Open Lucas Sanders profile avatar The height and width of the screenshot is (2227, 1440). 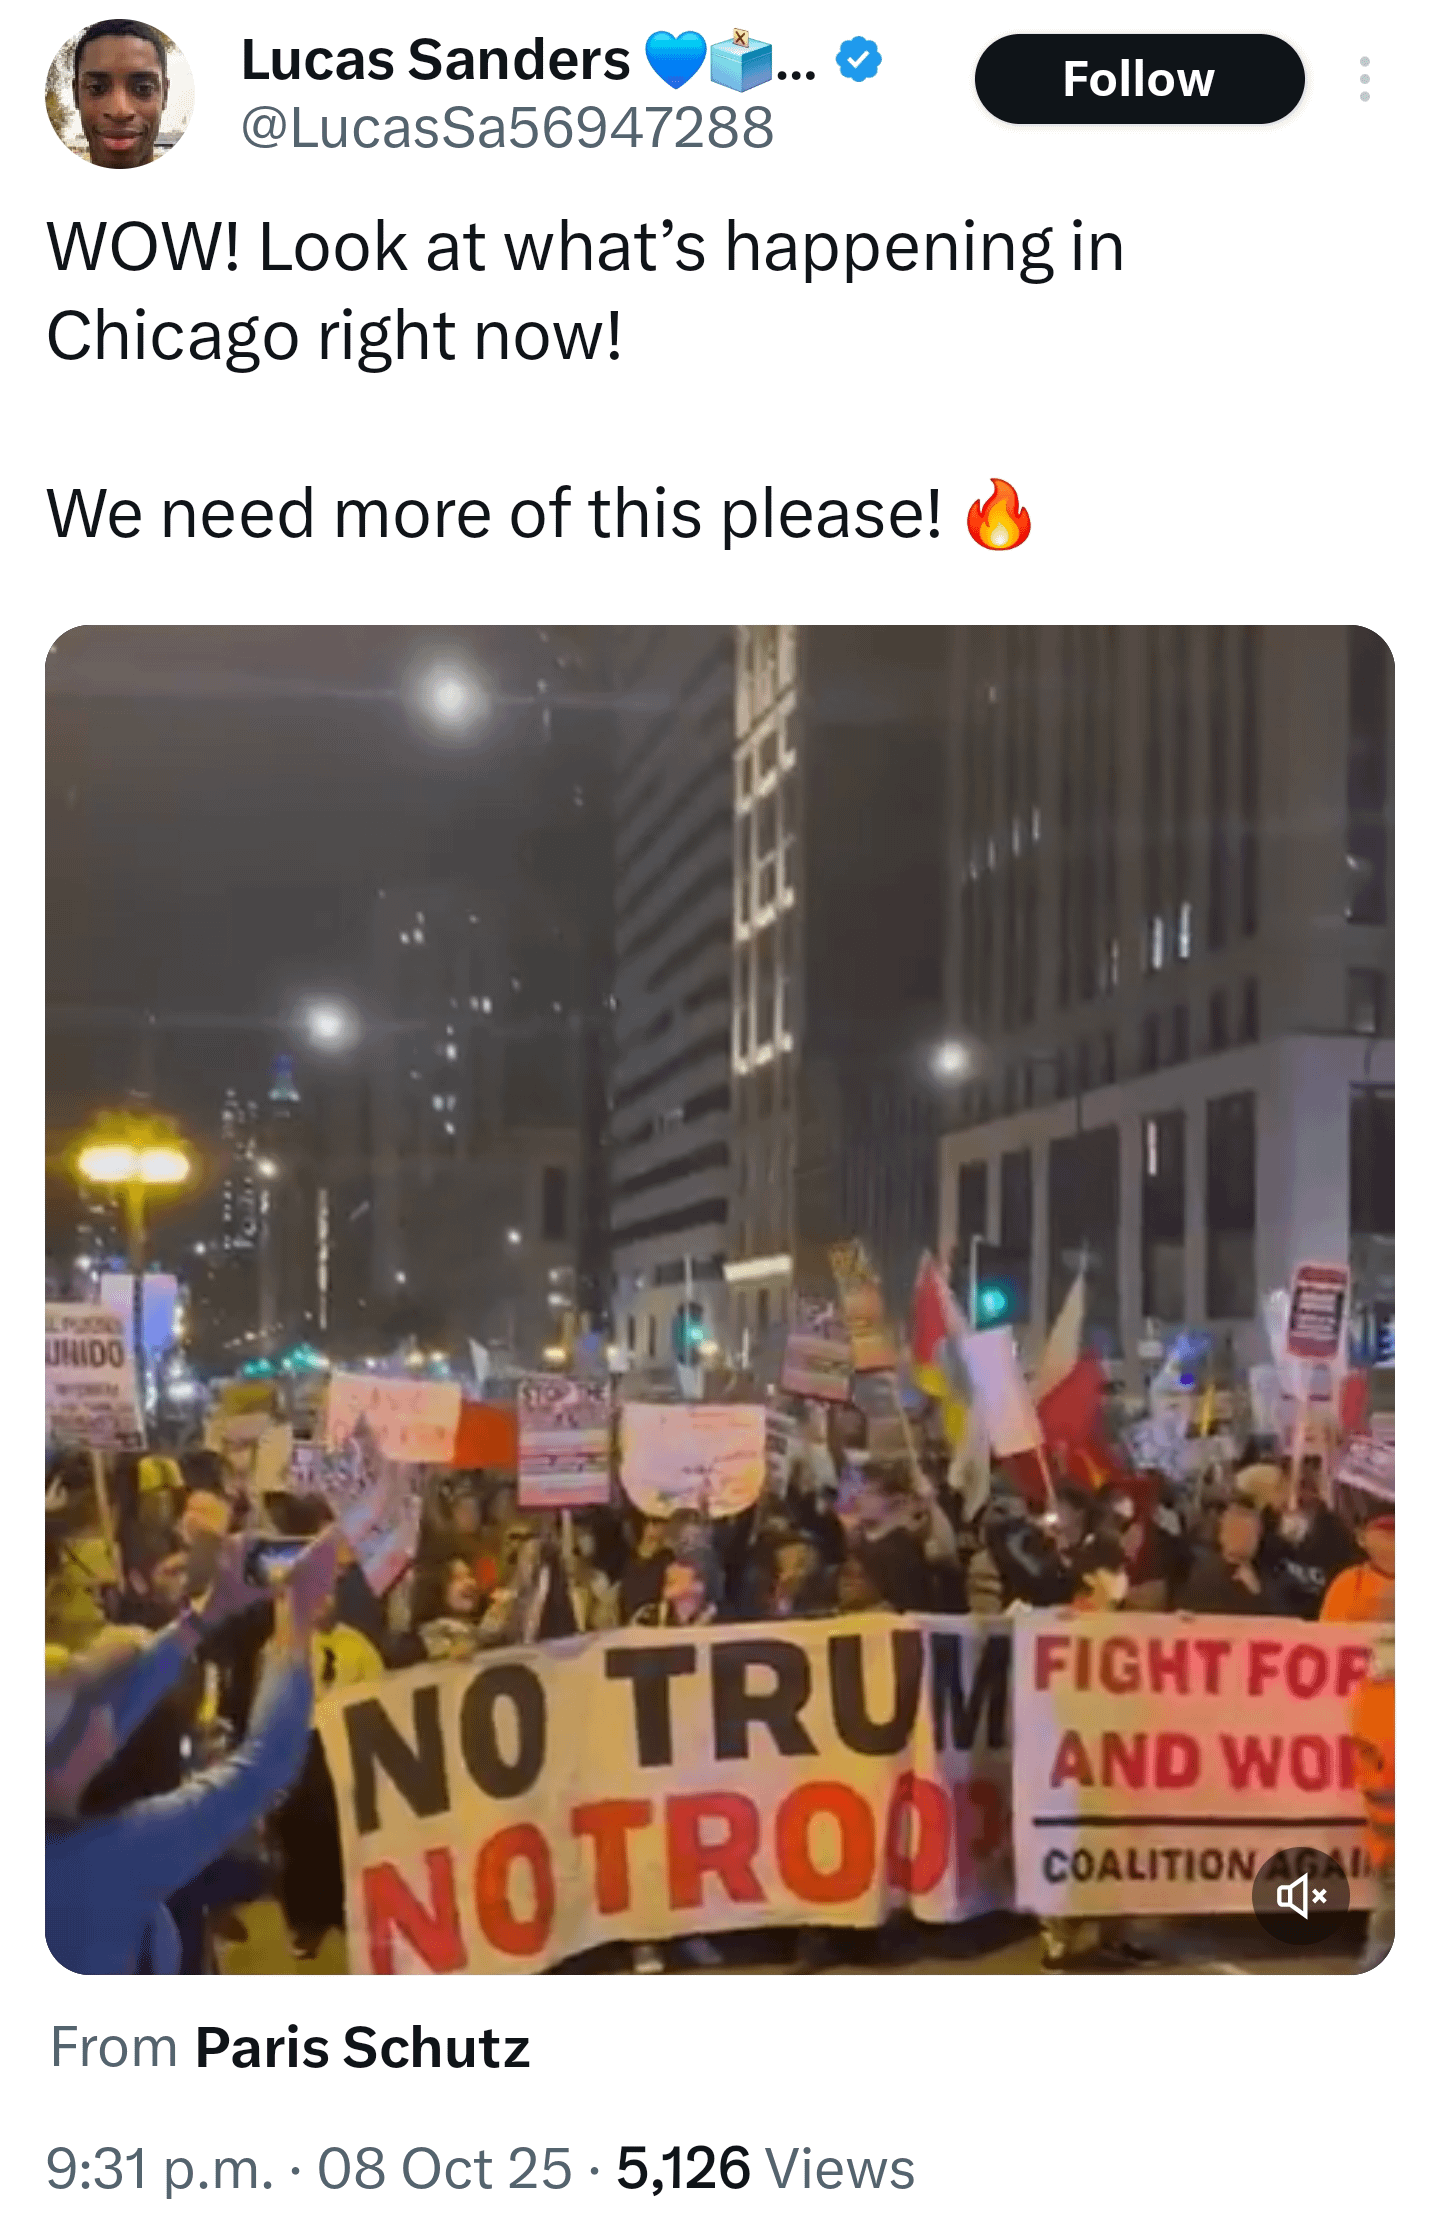(120, 94)
